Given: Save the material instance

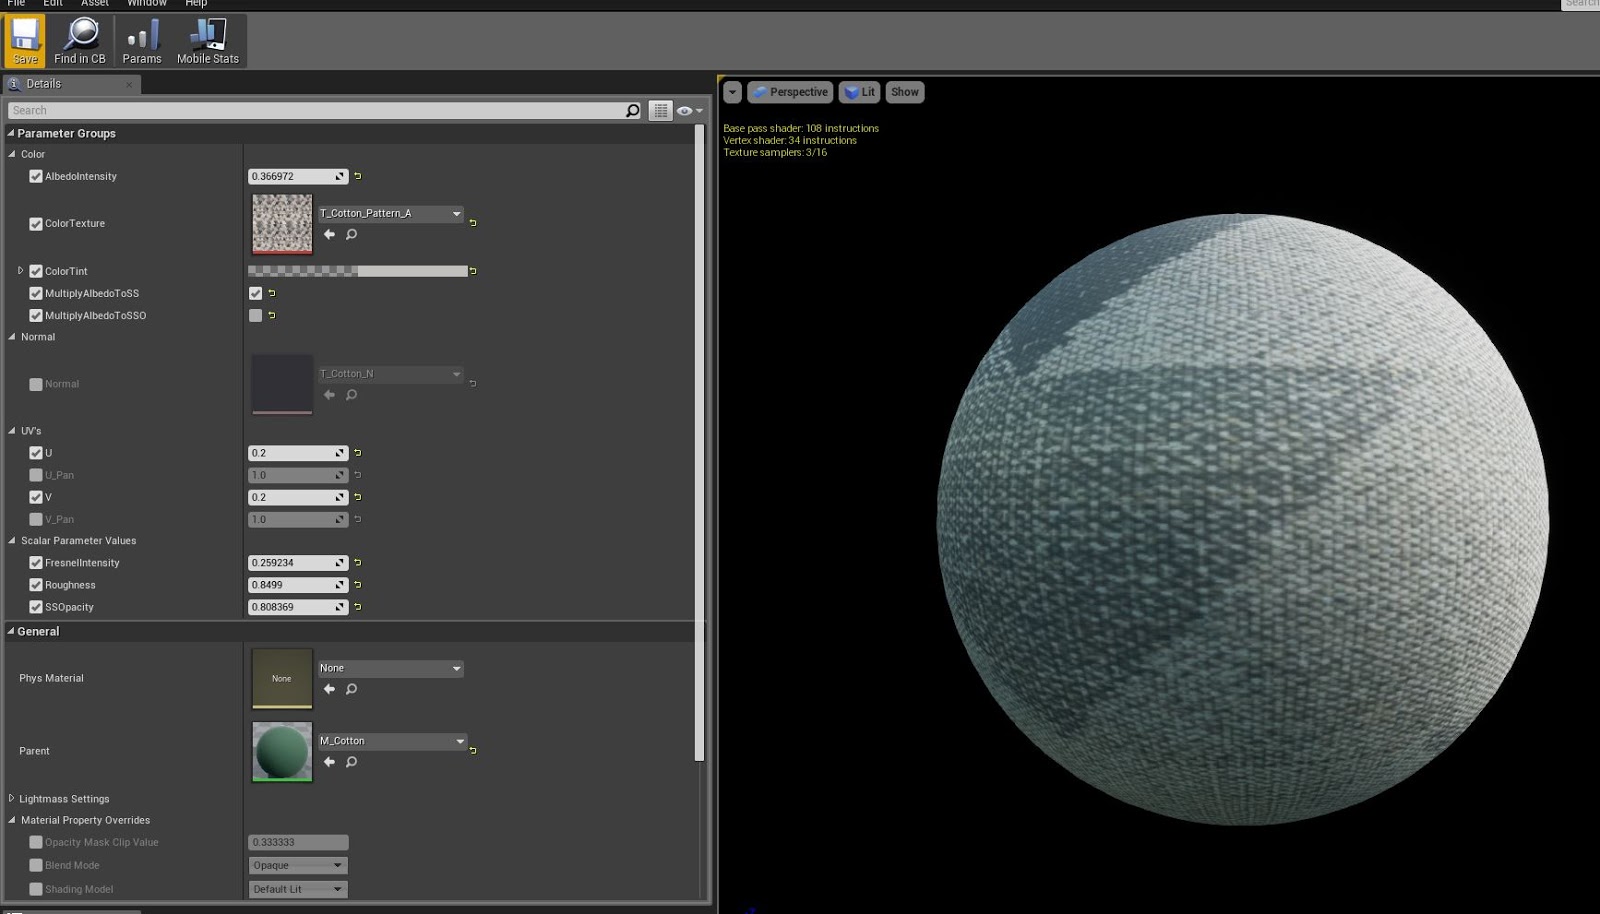Looking at the screenshot, I should tap(24, 40).
